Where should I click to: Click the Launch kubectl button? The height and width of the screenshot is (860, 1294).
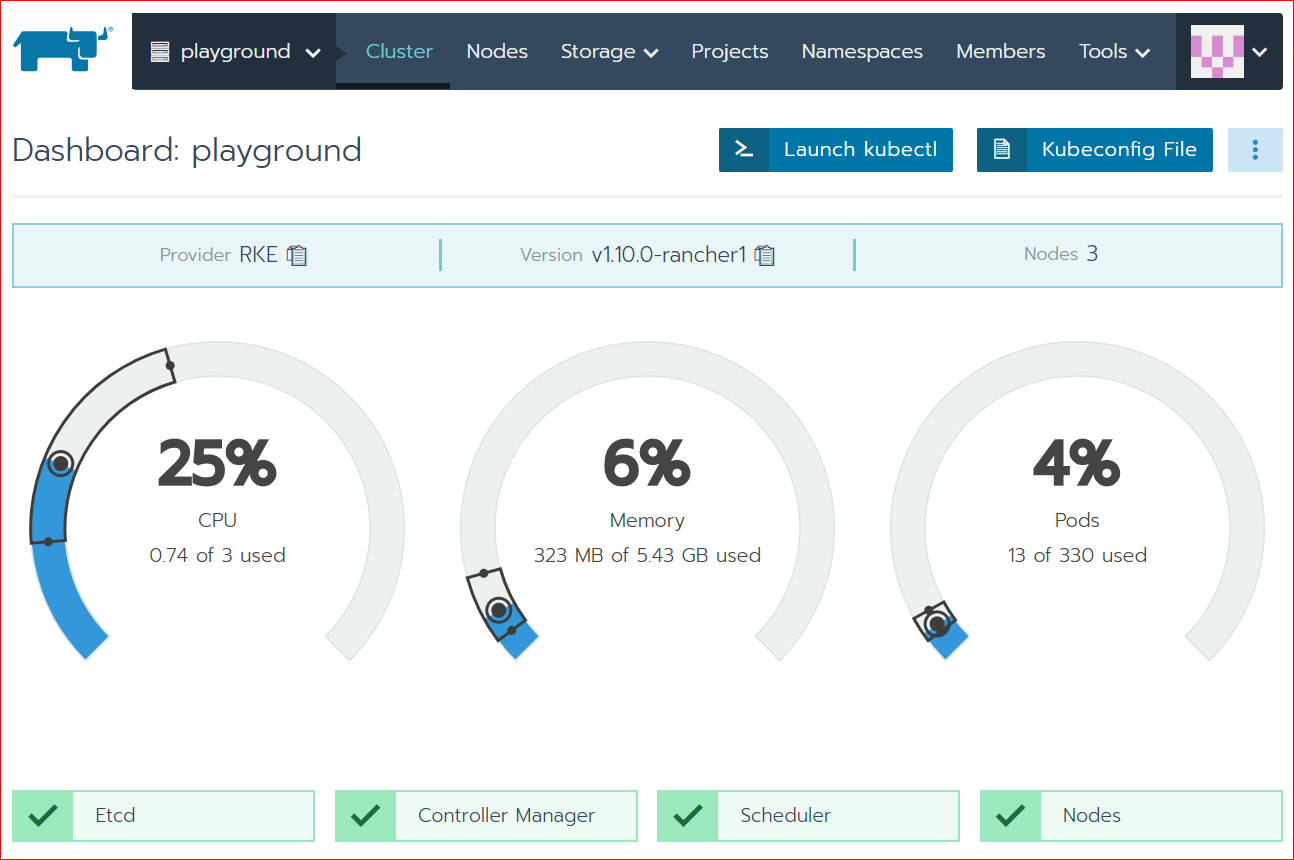coord(836,150)
